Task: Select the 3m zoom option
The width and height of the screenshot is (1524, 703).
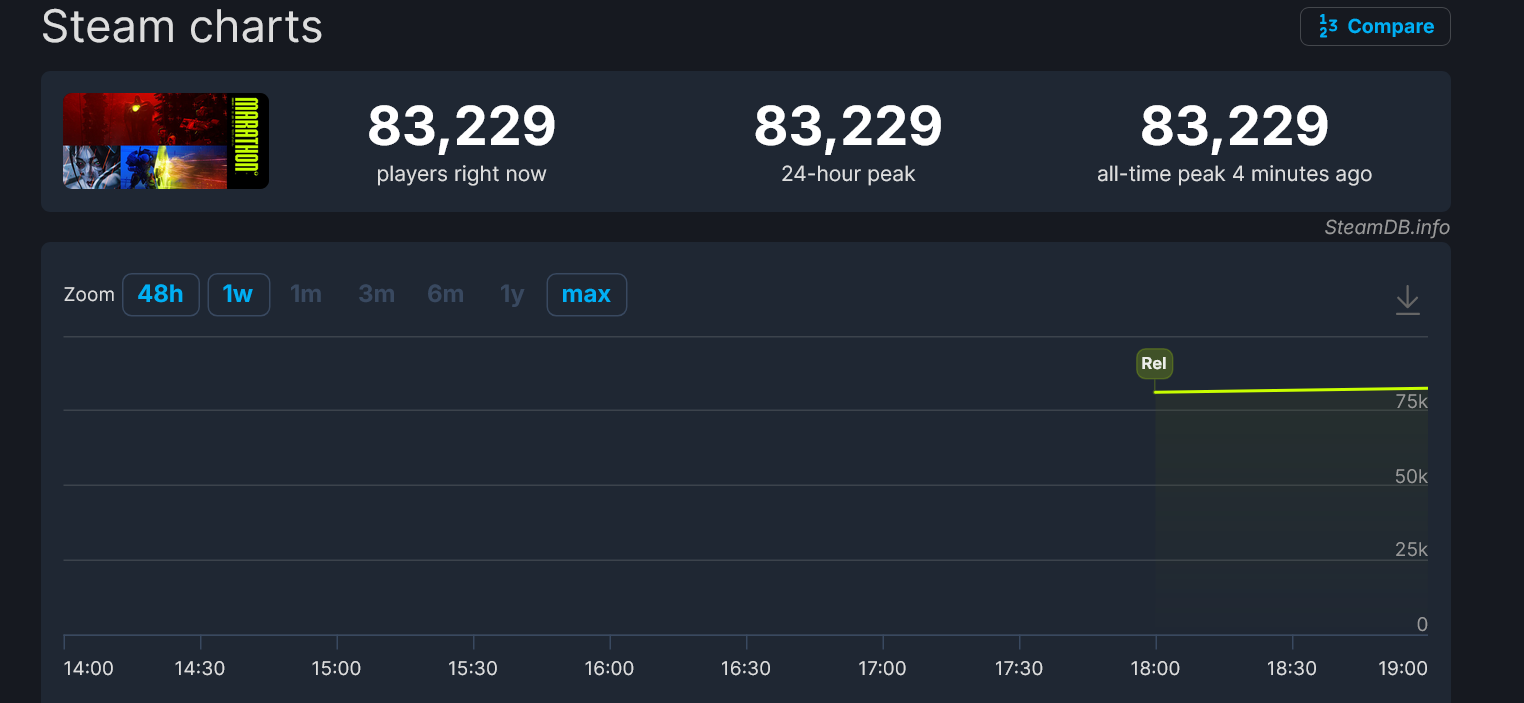Action: pyautogui.click(x=376, y=295)
